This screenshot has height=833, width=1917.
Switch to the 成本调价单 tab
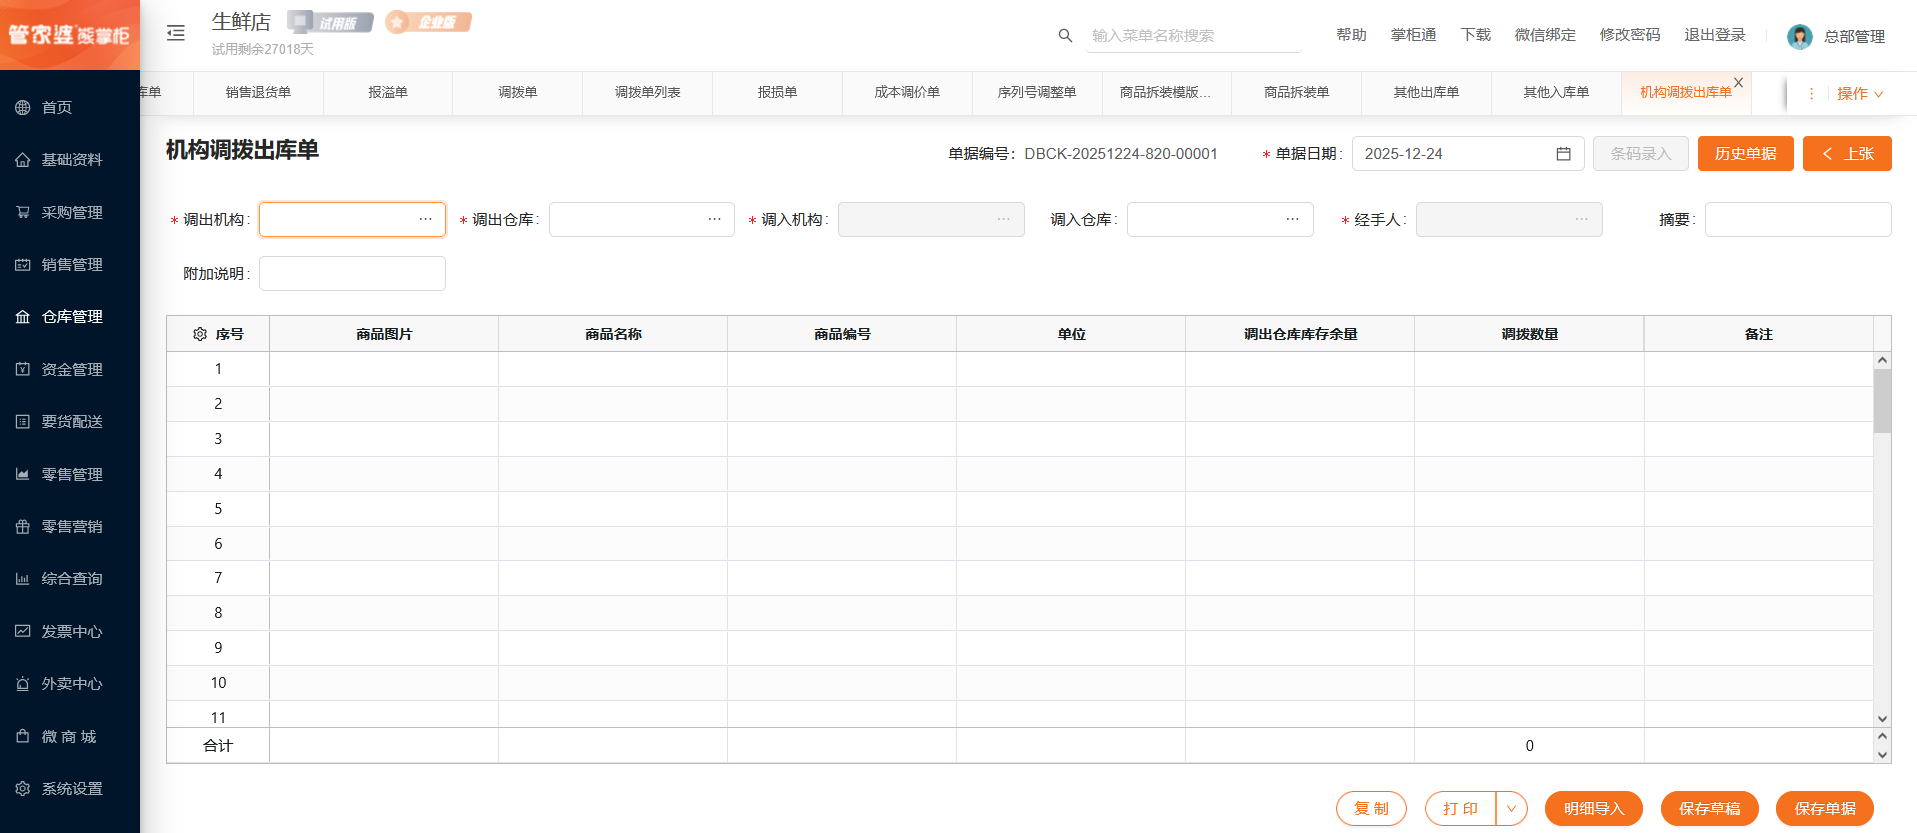907,92
